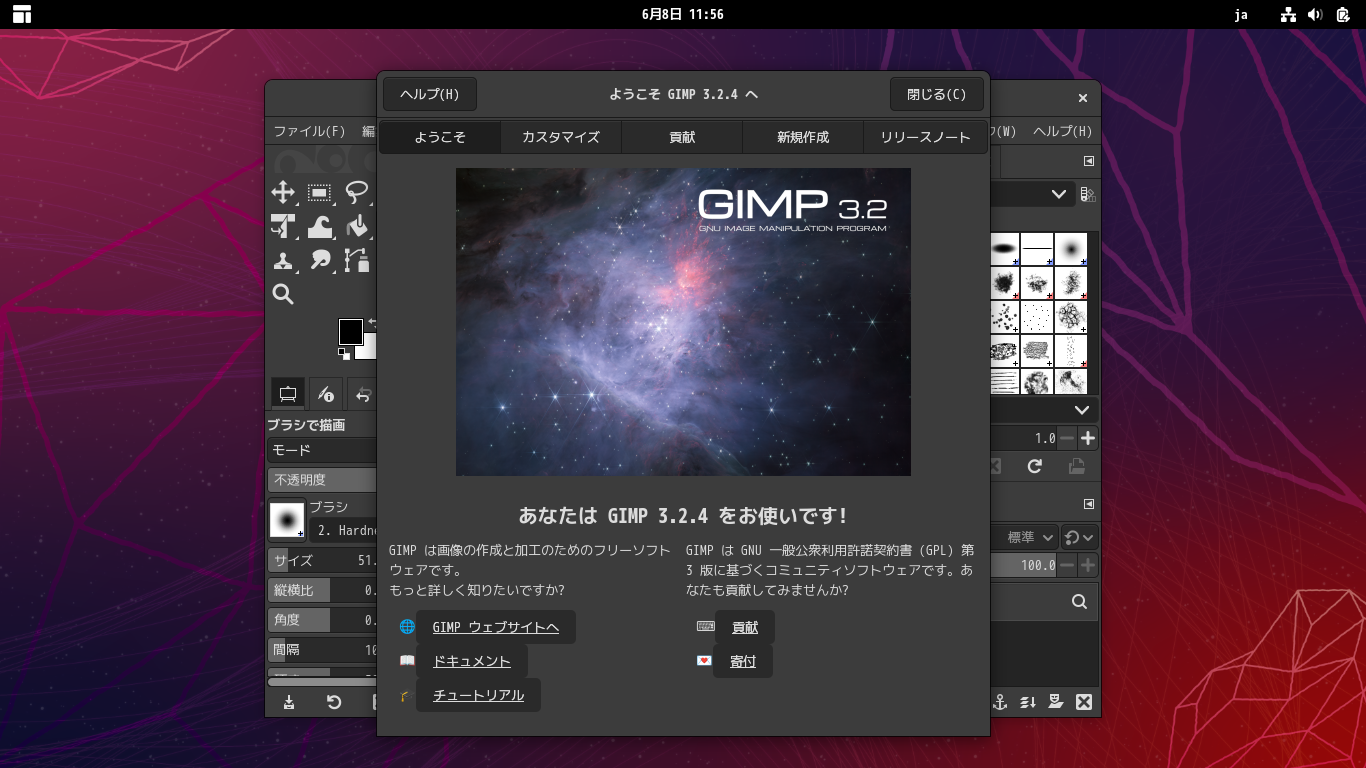Click the add layer mask icon
Image resolution: width=1366 pixels, height=768 pixels.
click(x=1055, y=702)
